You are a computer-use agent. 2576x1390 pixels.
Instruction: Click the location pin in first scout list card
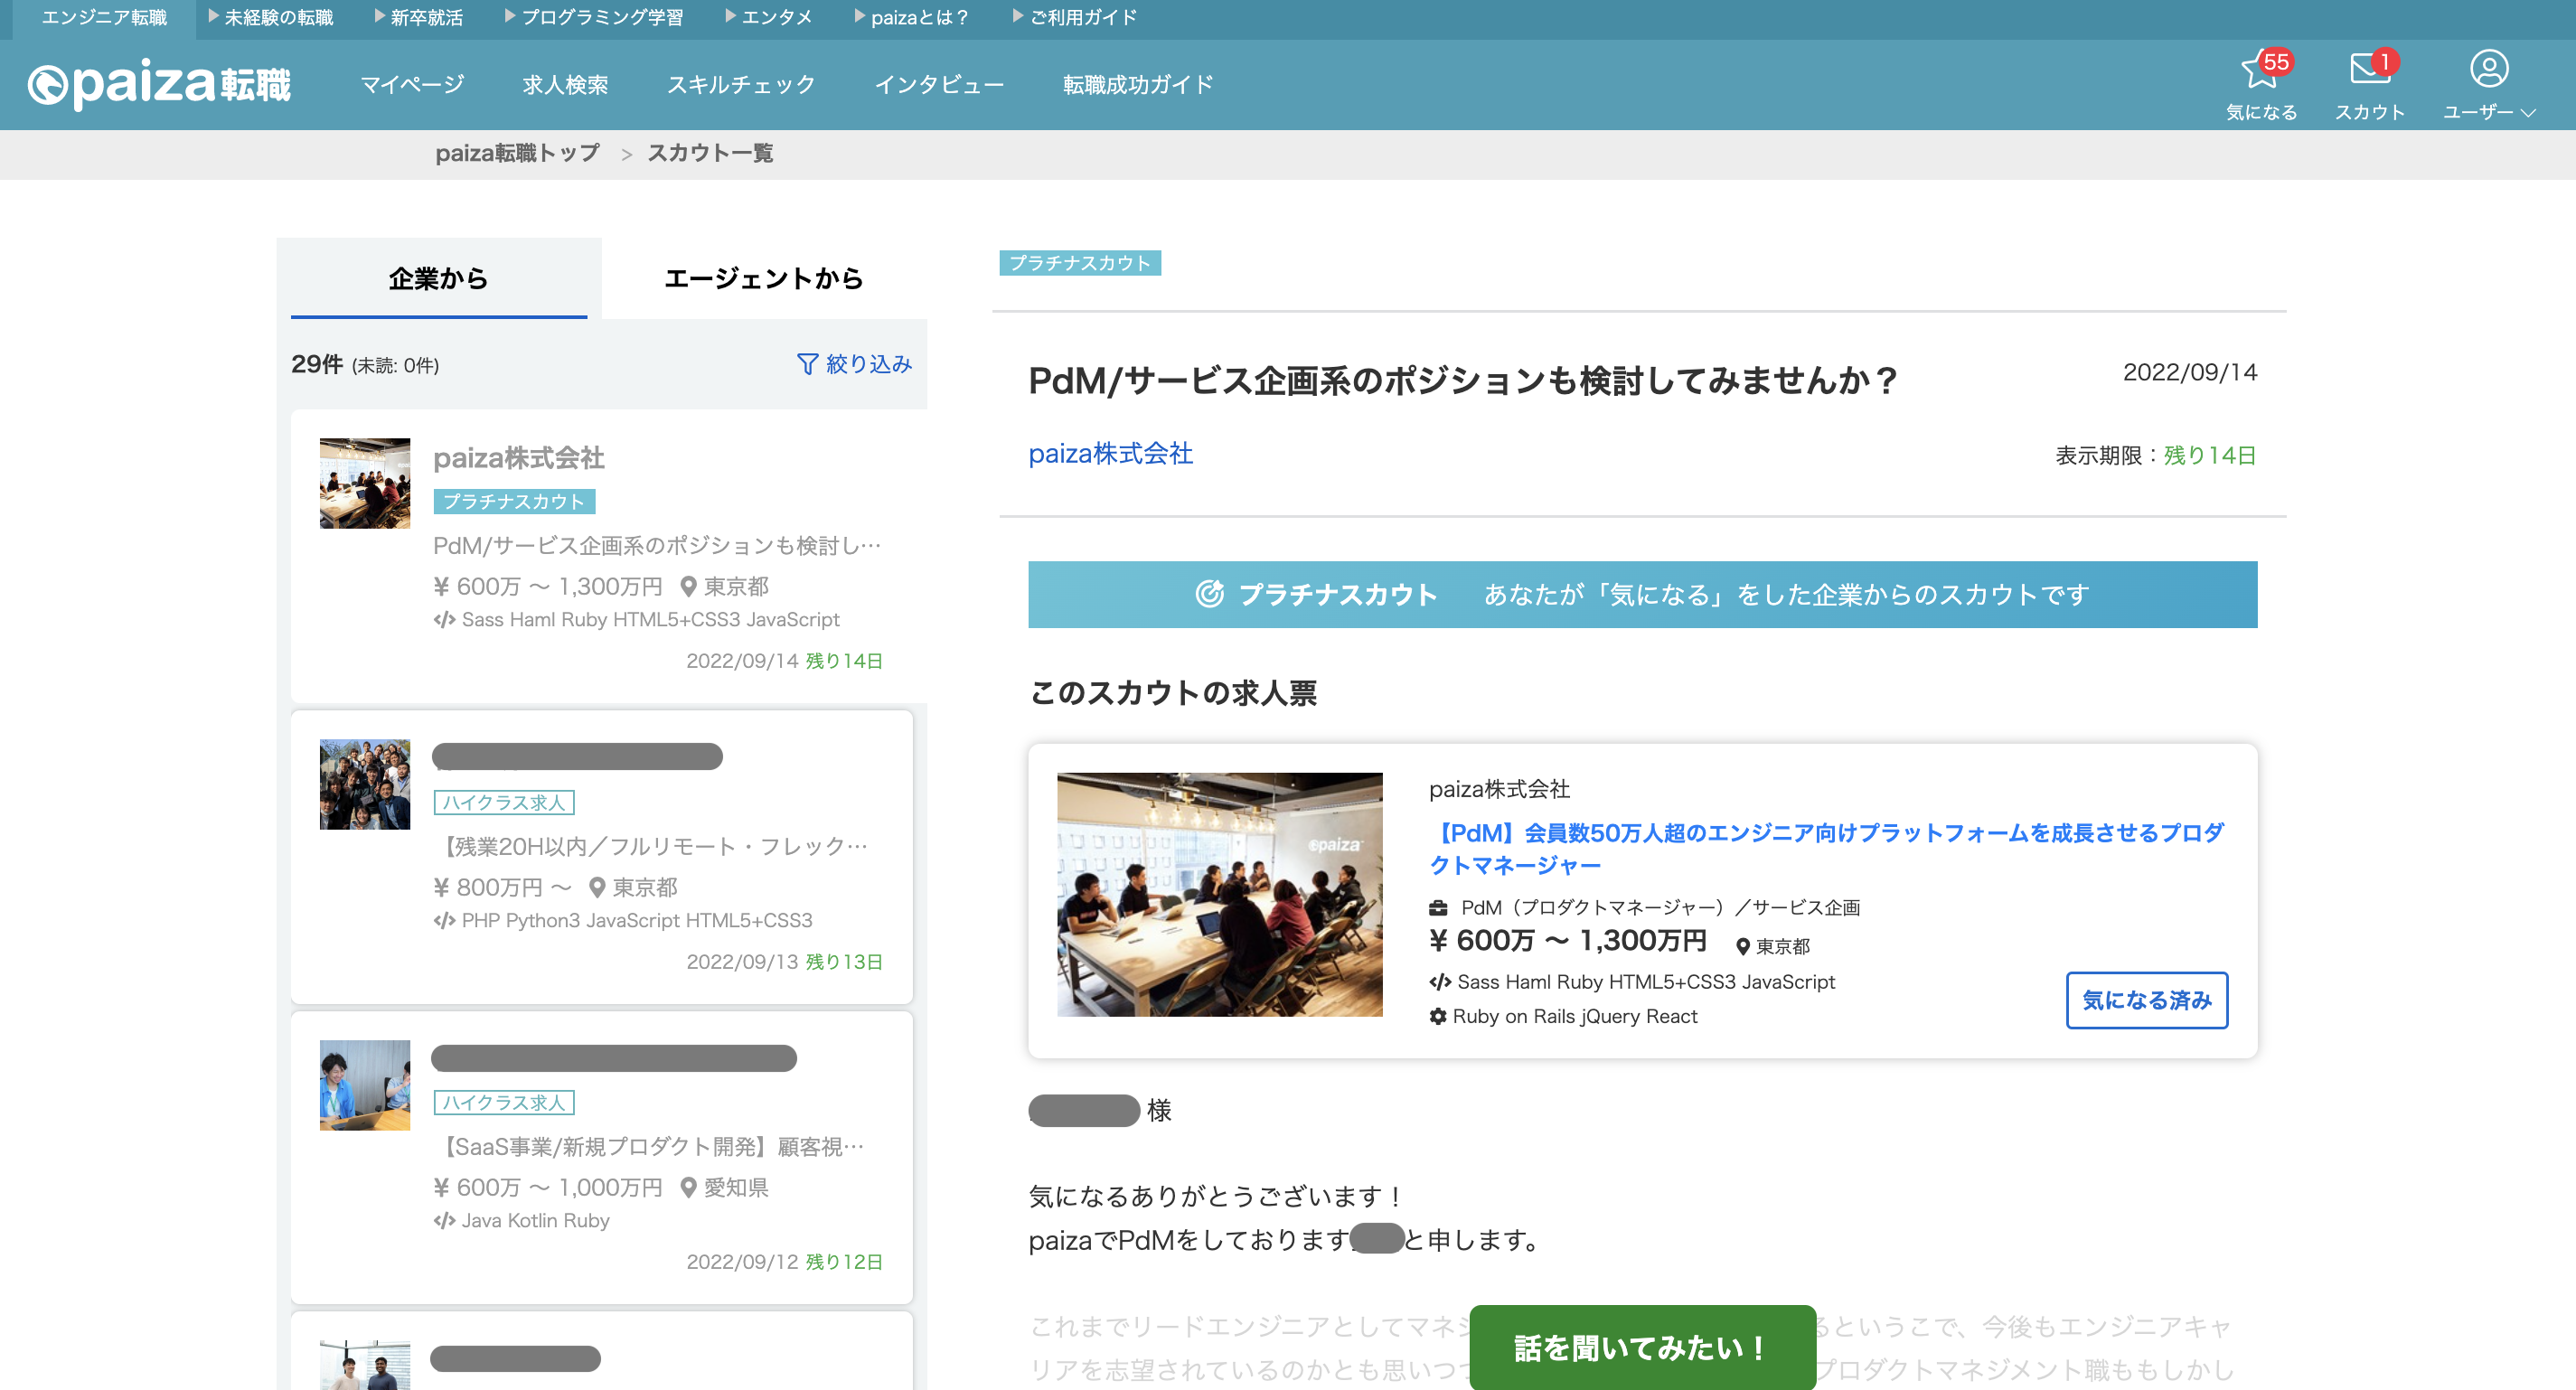pos(688,586)
